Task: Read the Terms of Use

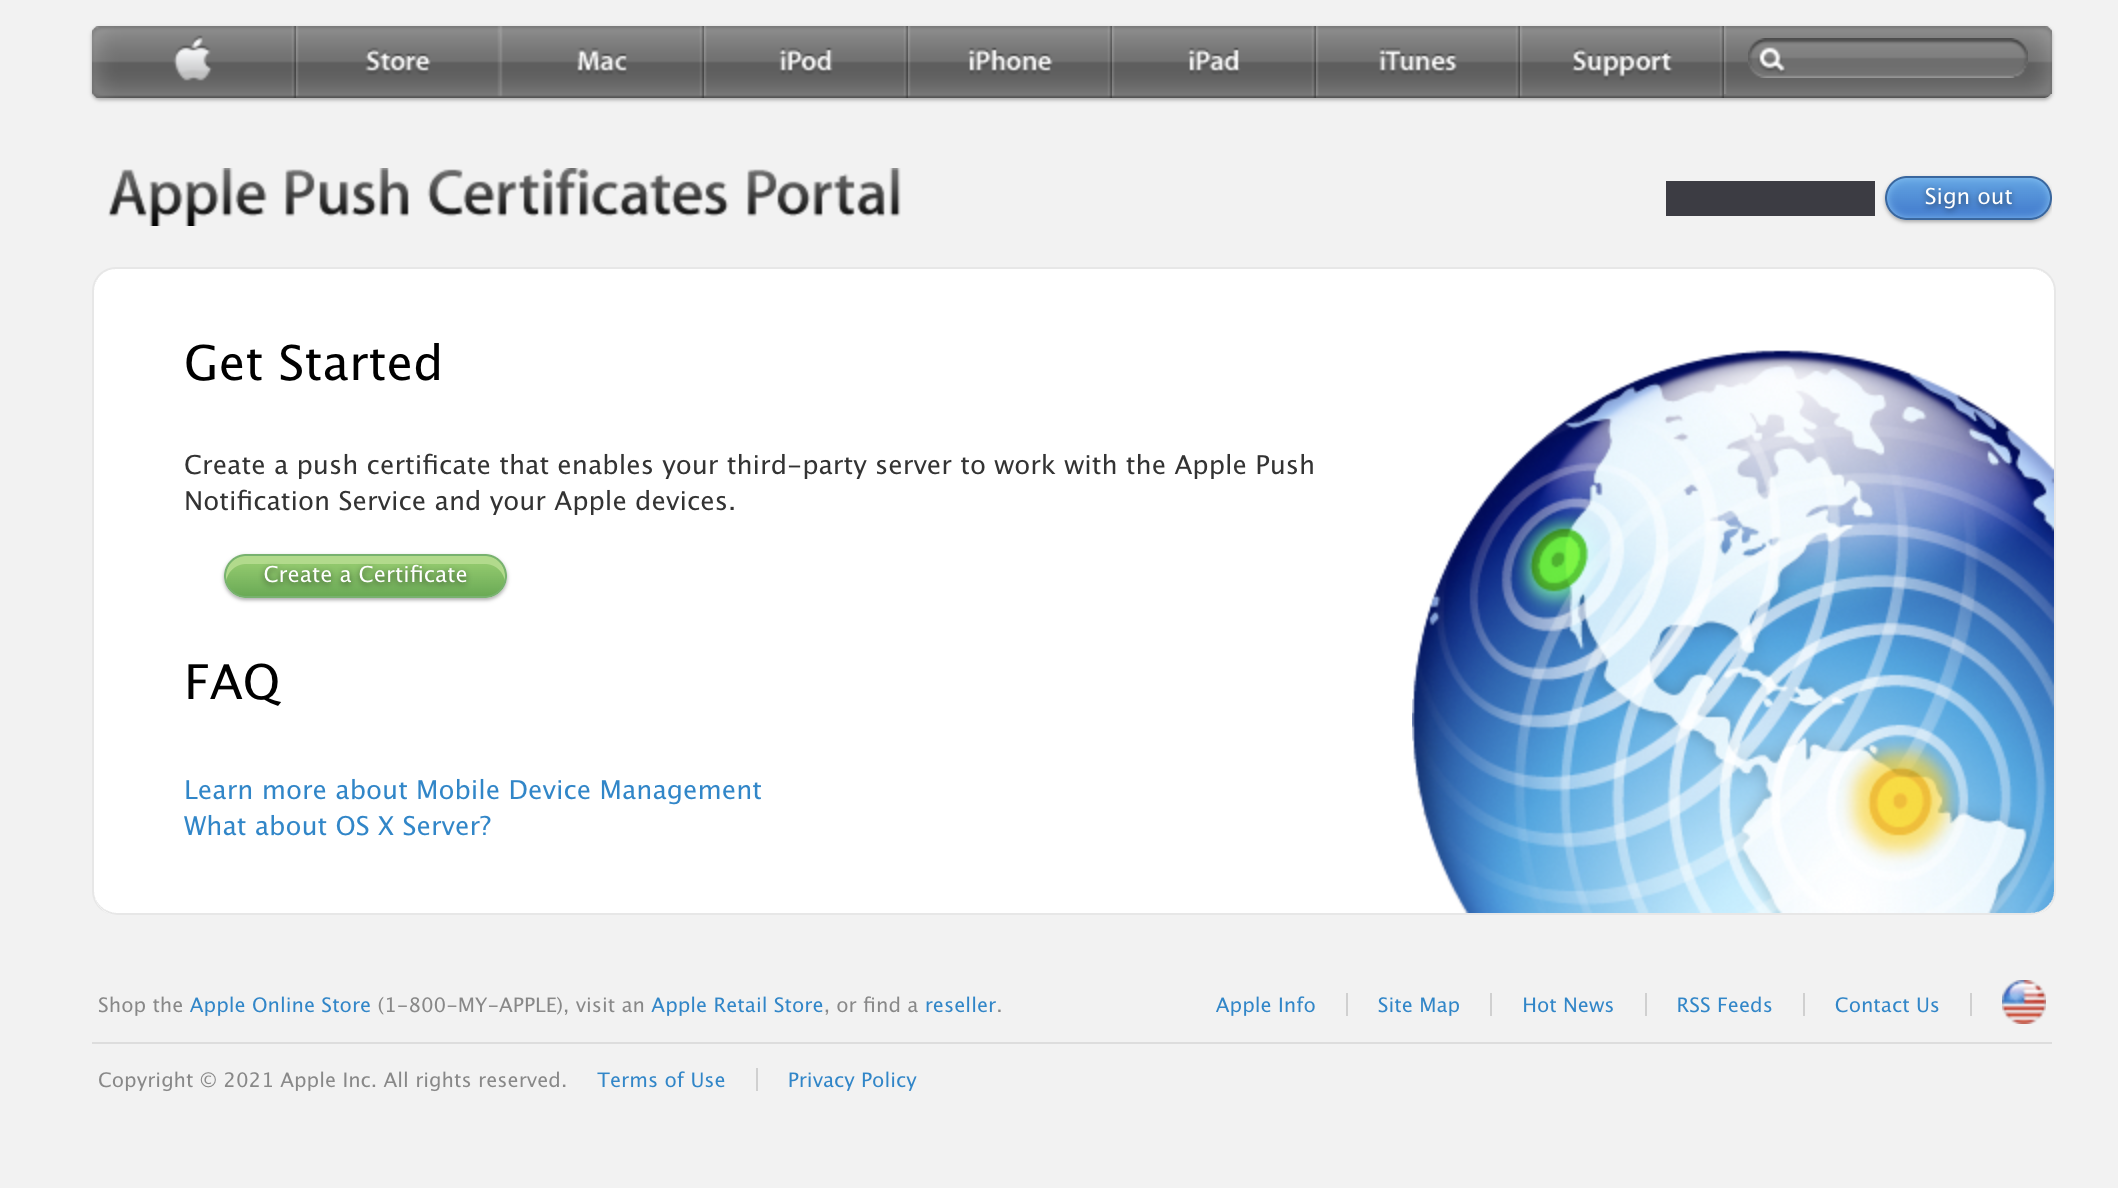Action: (x=661, y=1080)
